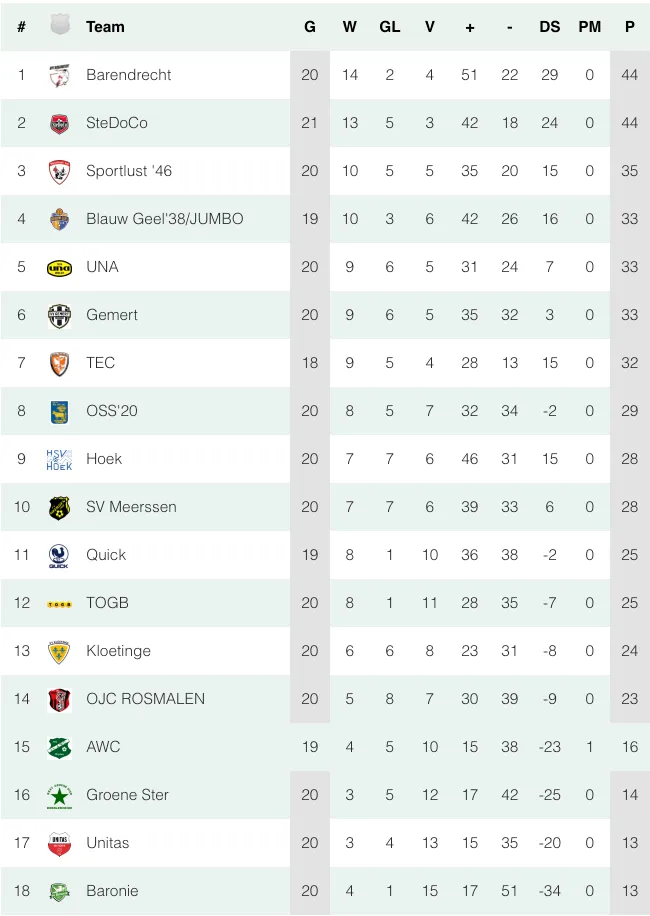Click the W wins column header
This screenshot has width=650, height=916.
350,27
